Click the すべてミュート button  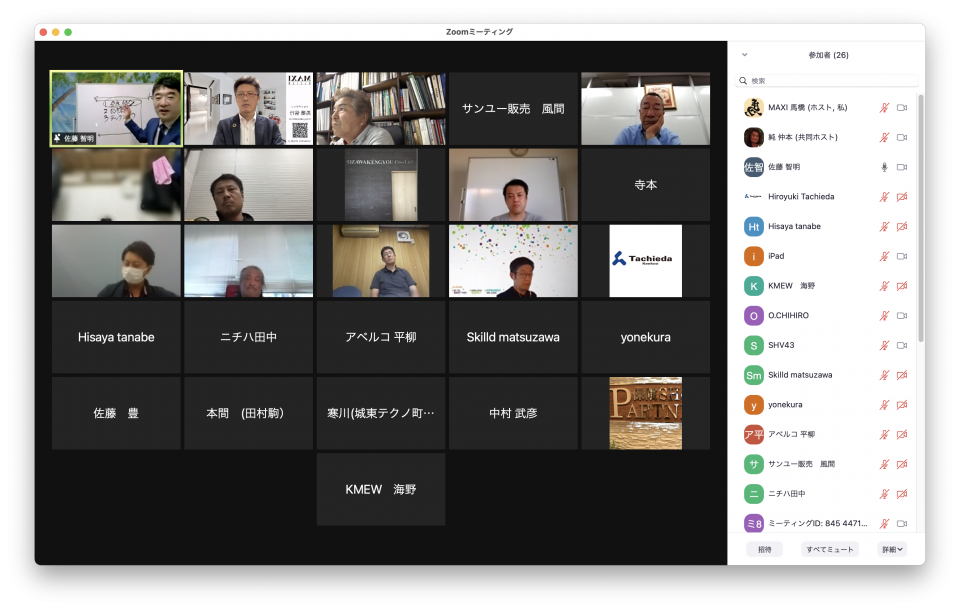point(829,549)
